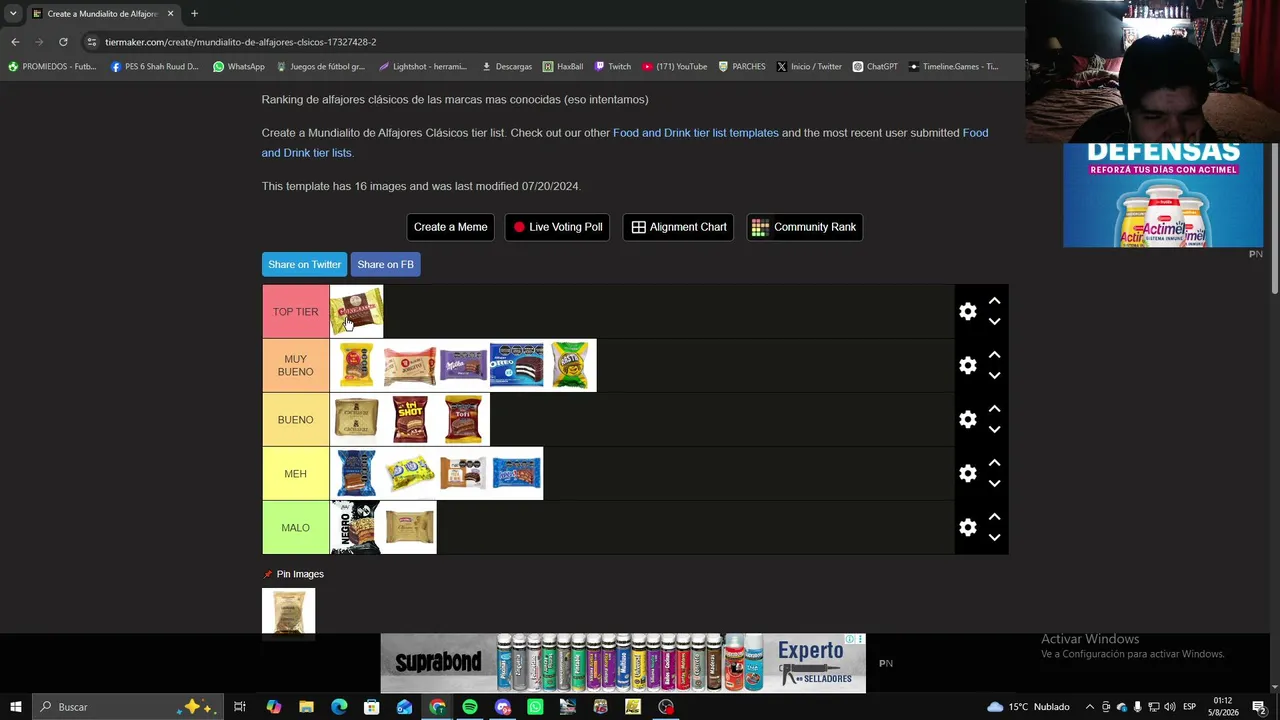Open the YouTube bookmark
1280x720 pixels.
[675, 67]
